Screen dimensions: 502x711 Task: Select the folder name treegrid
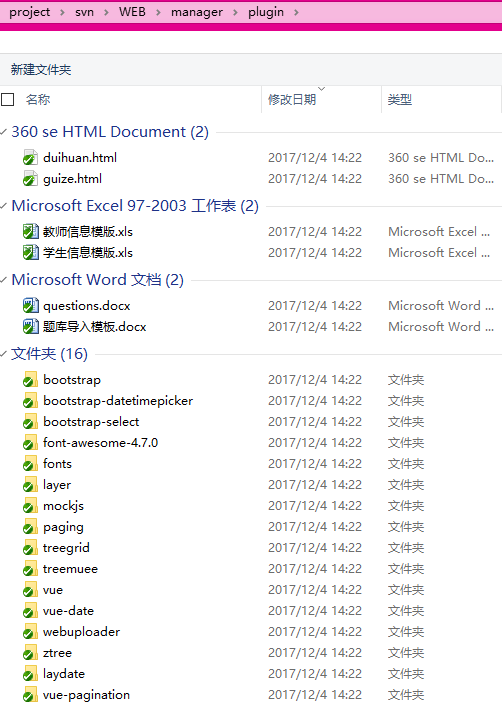66,548
